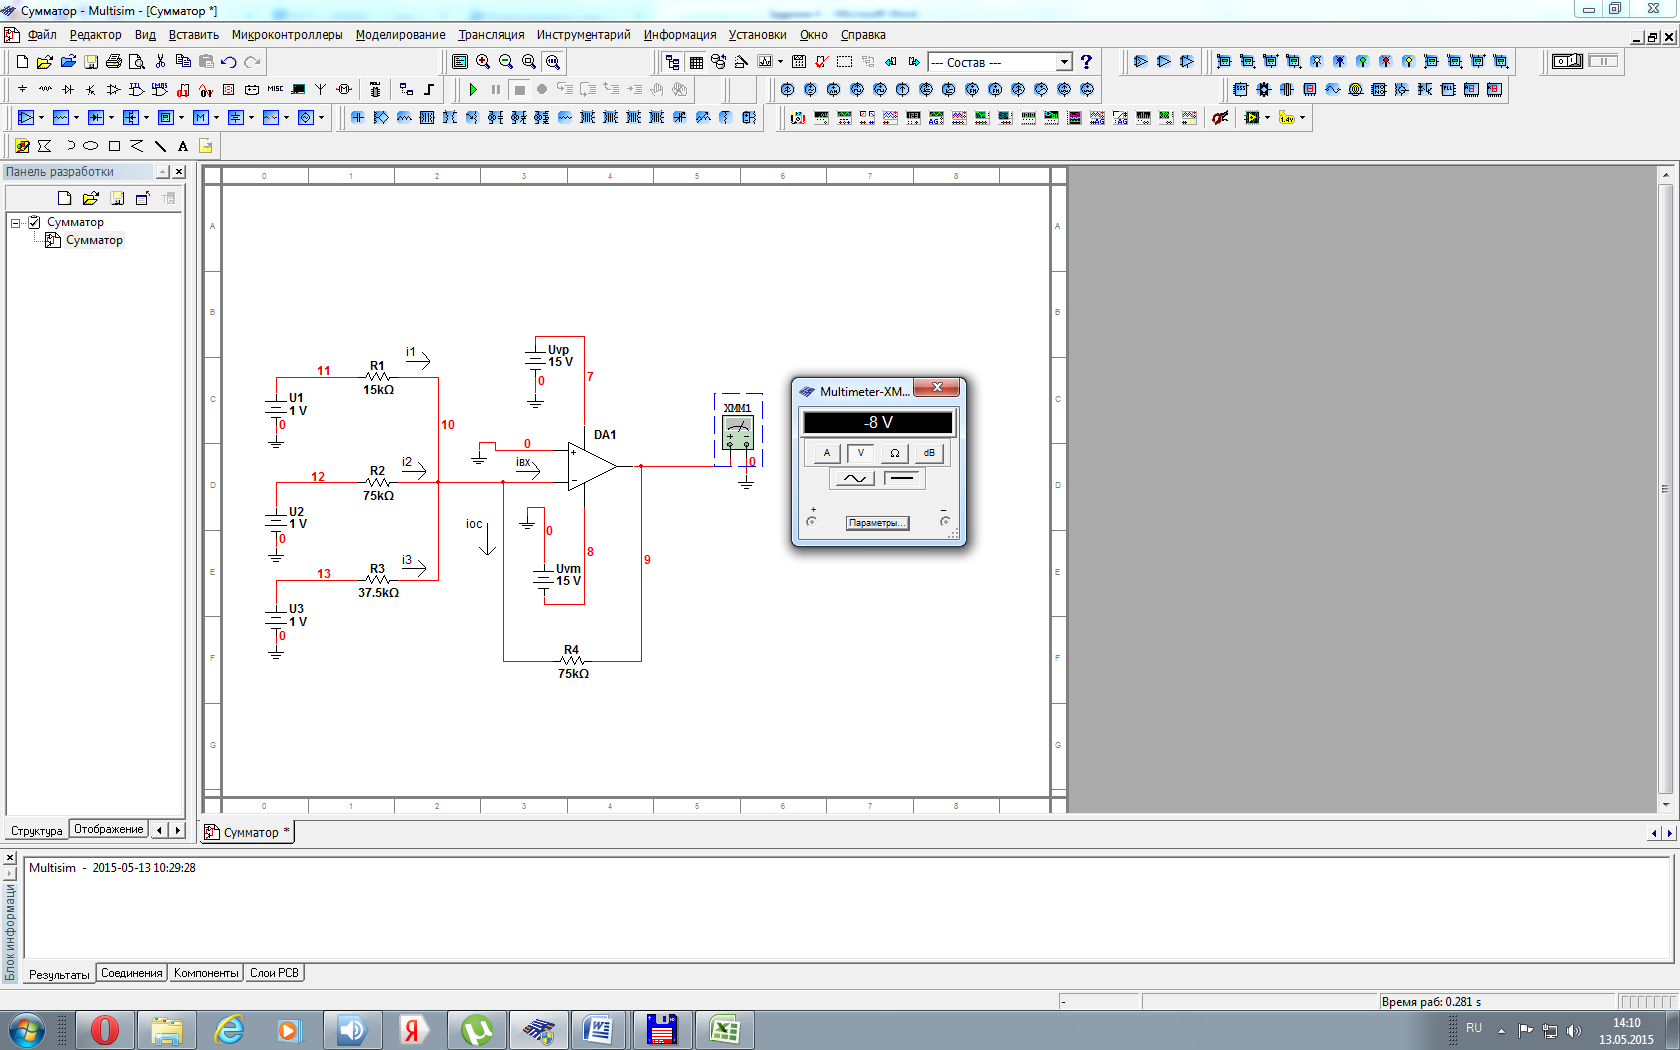Click the Print icon
This screenshot has height=1050, width=1680.
click(x=114, y=62)
